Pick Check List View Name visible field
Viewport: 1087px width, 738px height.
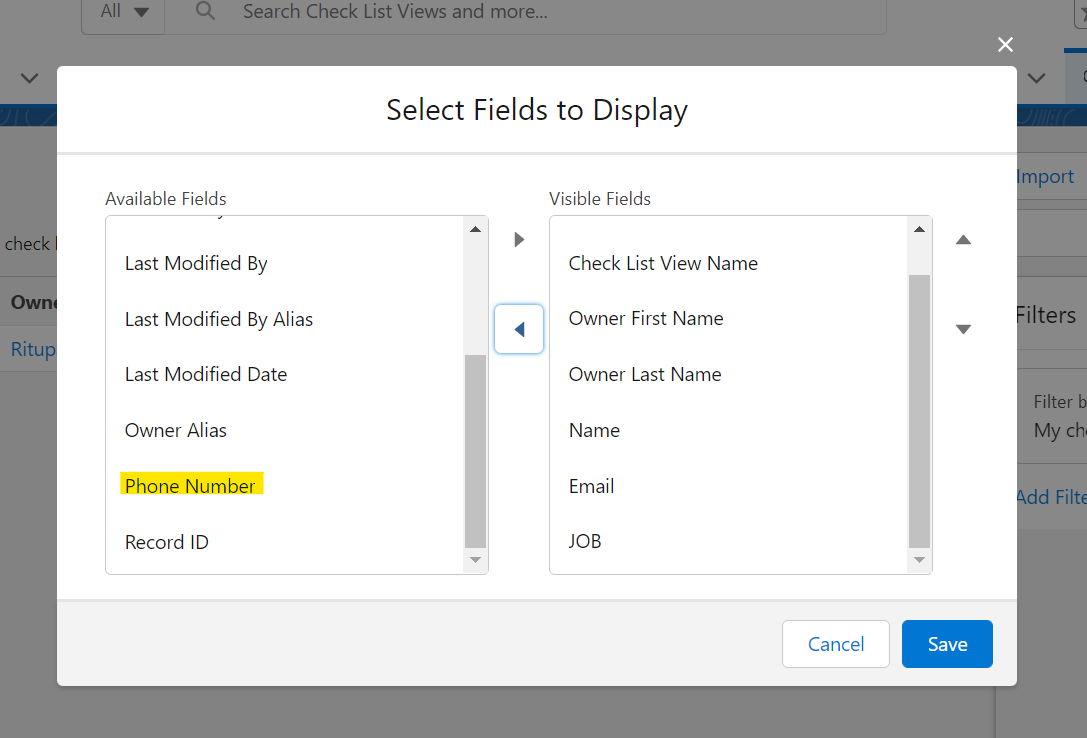tap(663, 263)
